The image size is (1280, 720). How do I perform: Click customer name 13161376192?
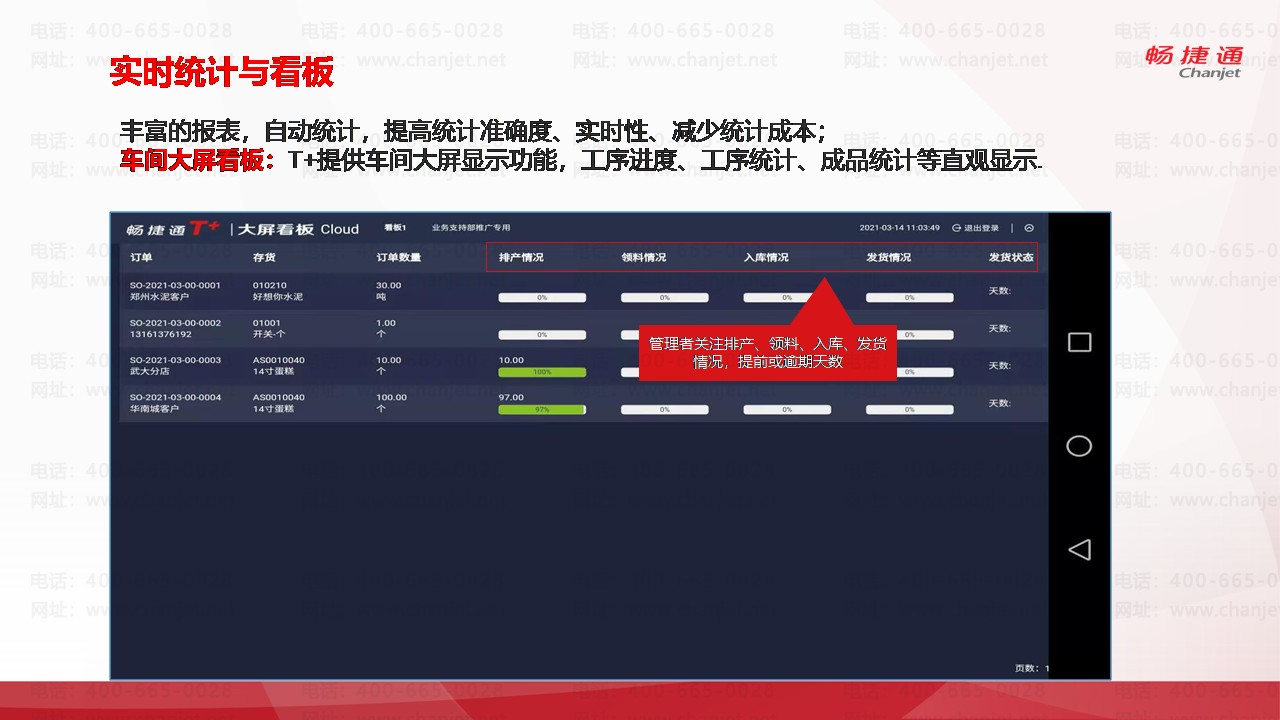[x=160, y=335]
